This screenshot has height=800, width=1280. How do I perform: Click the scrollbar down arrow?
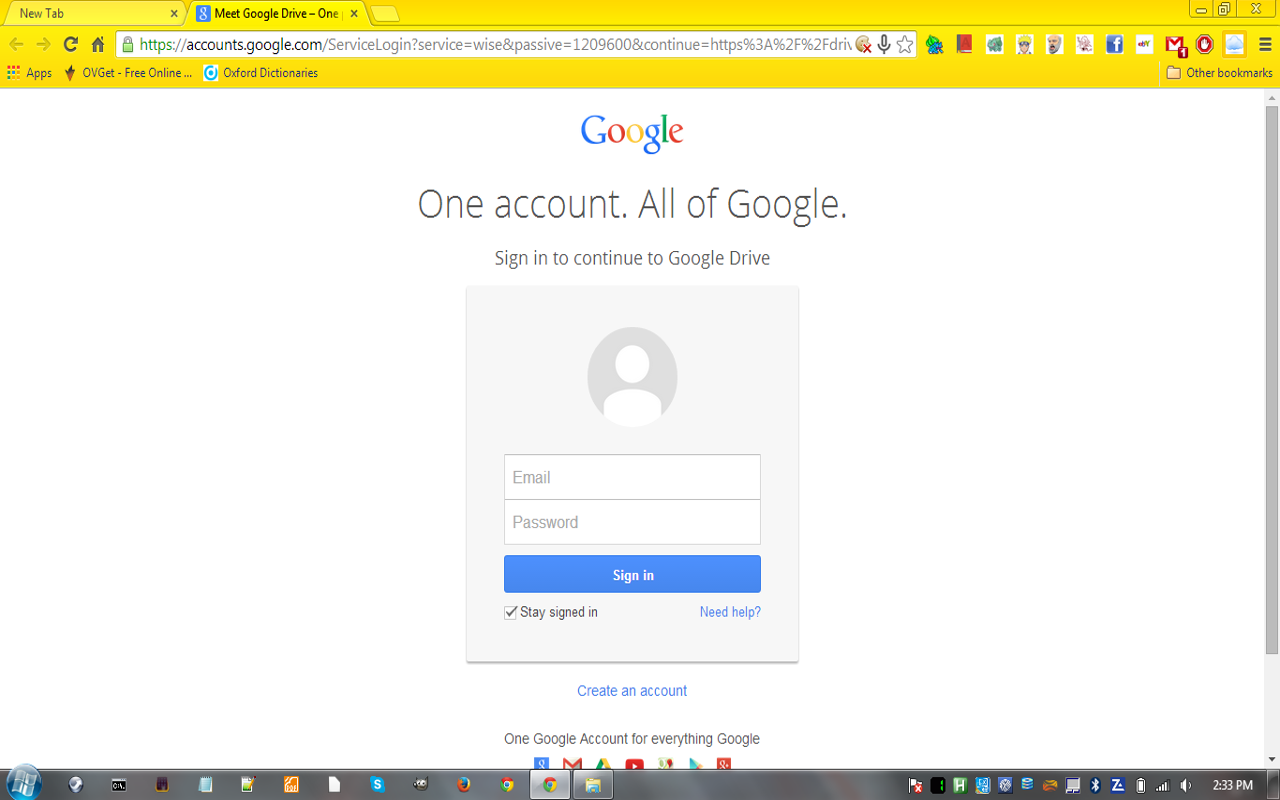pos(1272,760)
